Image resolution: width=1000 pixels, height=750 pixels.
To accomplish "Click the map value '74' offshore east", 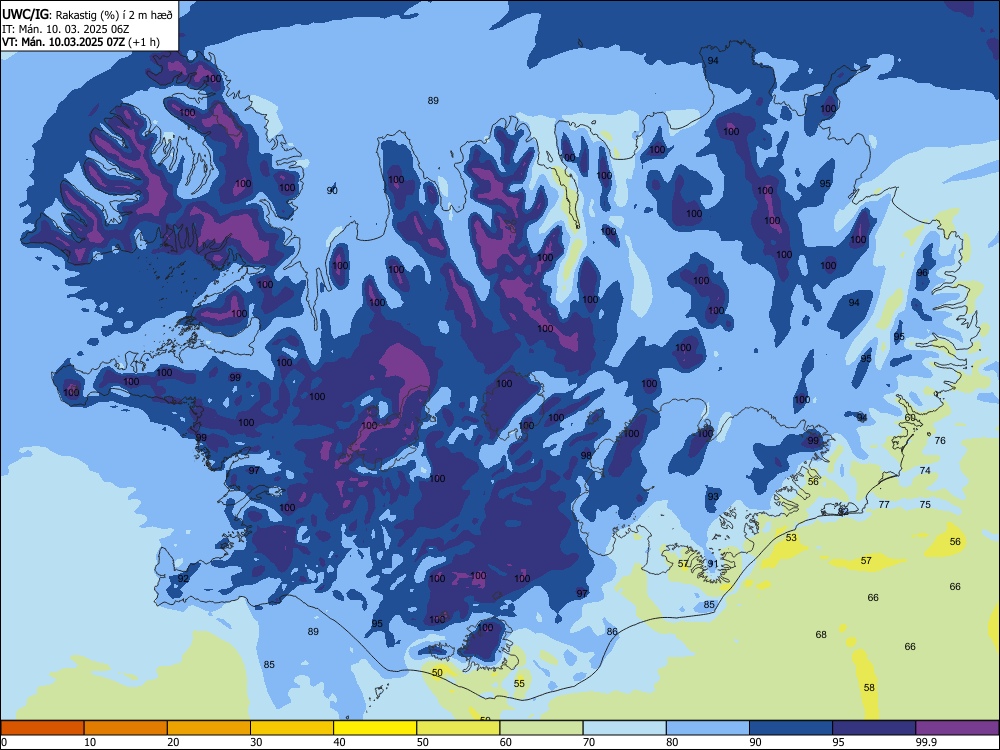I will coord(925,471).
